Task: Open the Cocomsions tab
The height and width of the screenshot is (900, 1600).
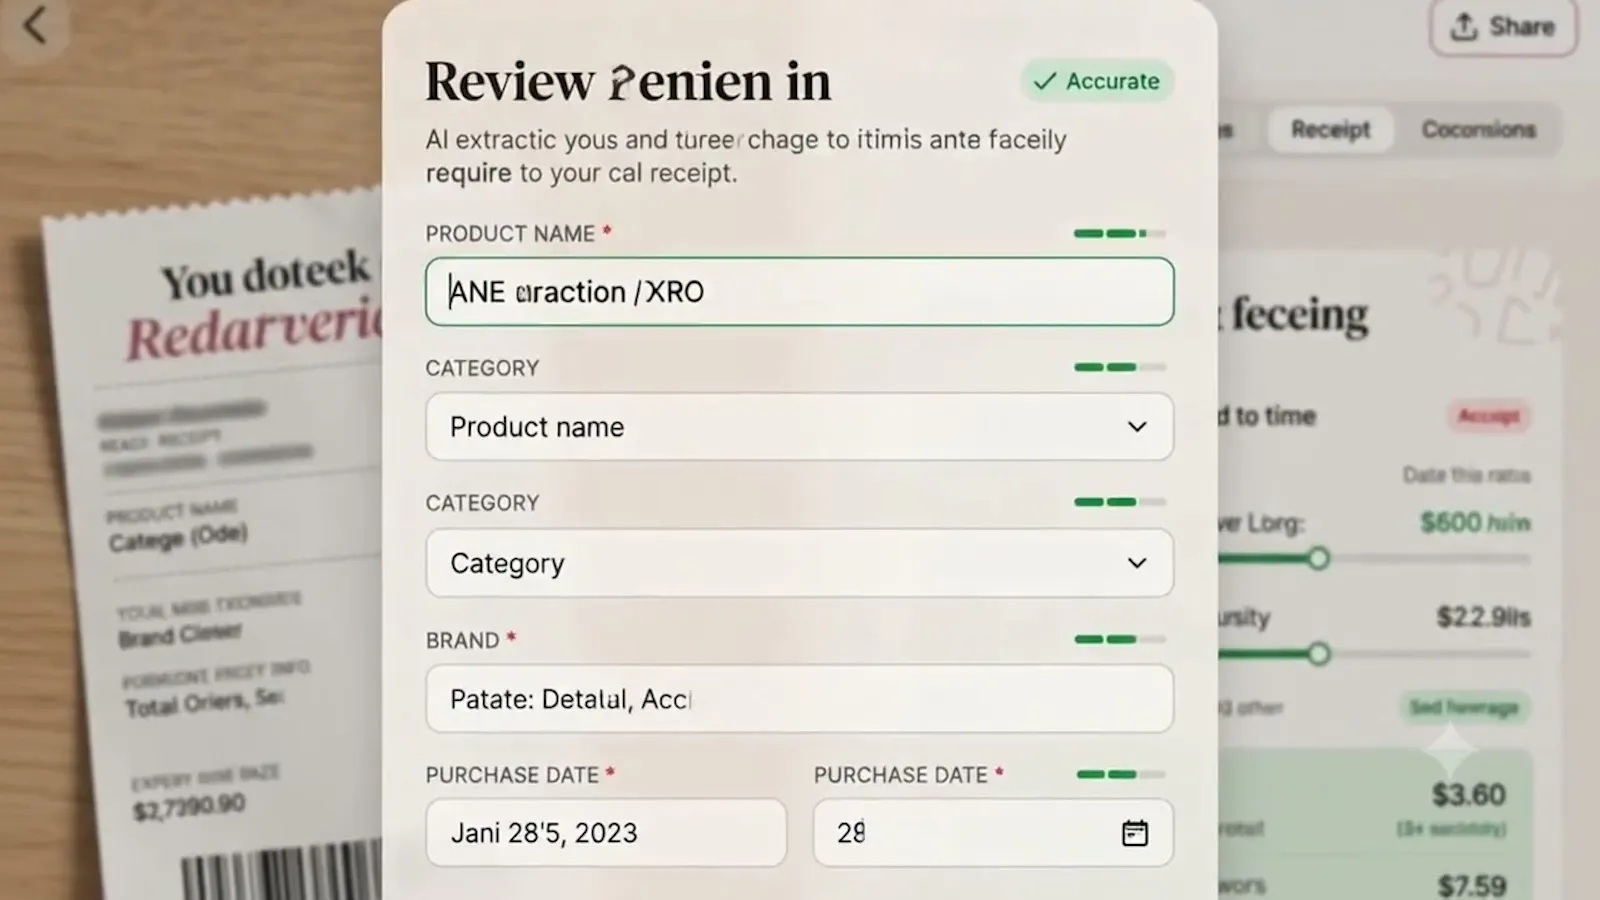Action: coord(1478,130)
